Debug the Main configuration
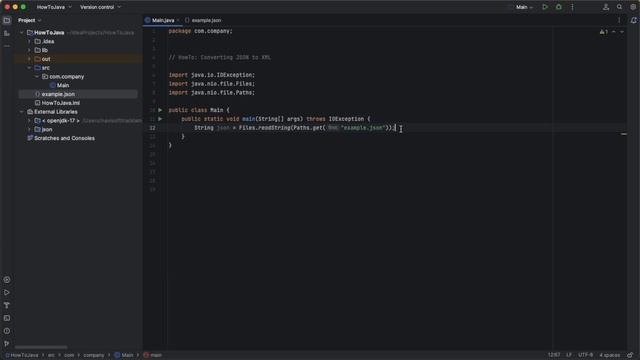The image size is (640, 360). click(x=558, y=7)
